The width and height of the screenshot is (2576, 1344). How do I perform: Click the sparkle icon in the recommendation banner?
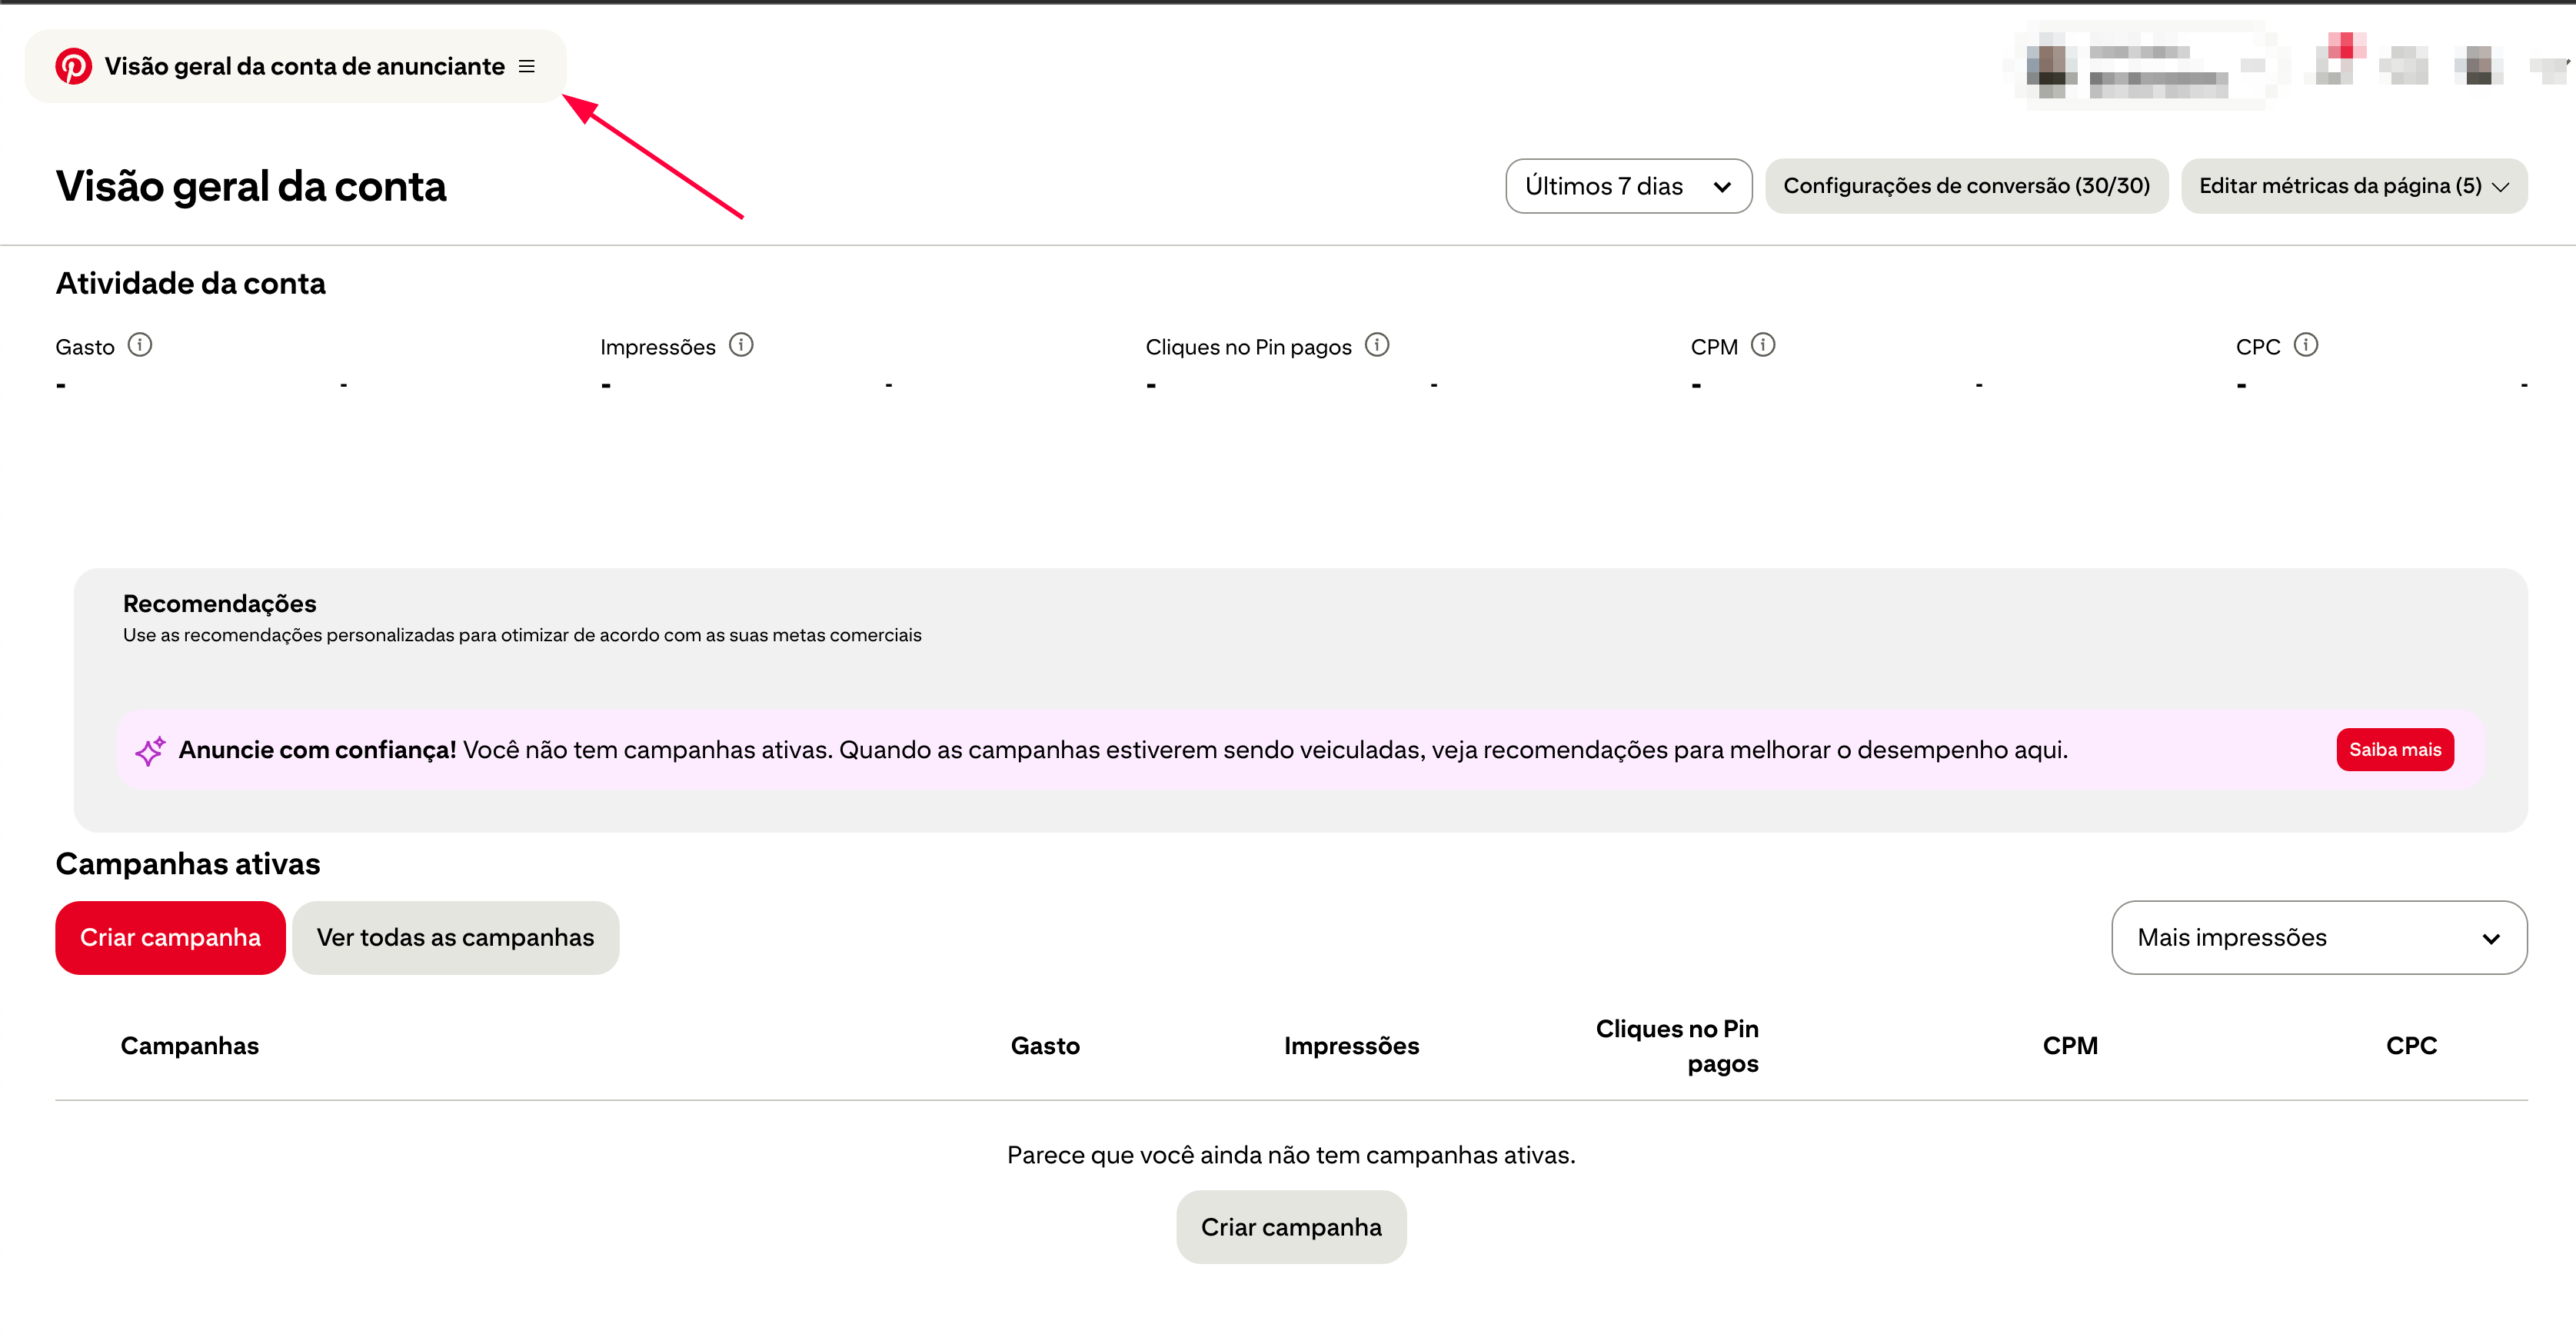(x=150, y=750)
